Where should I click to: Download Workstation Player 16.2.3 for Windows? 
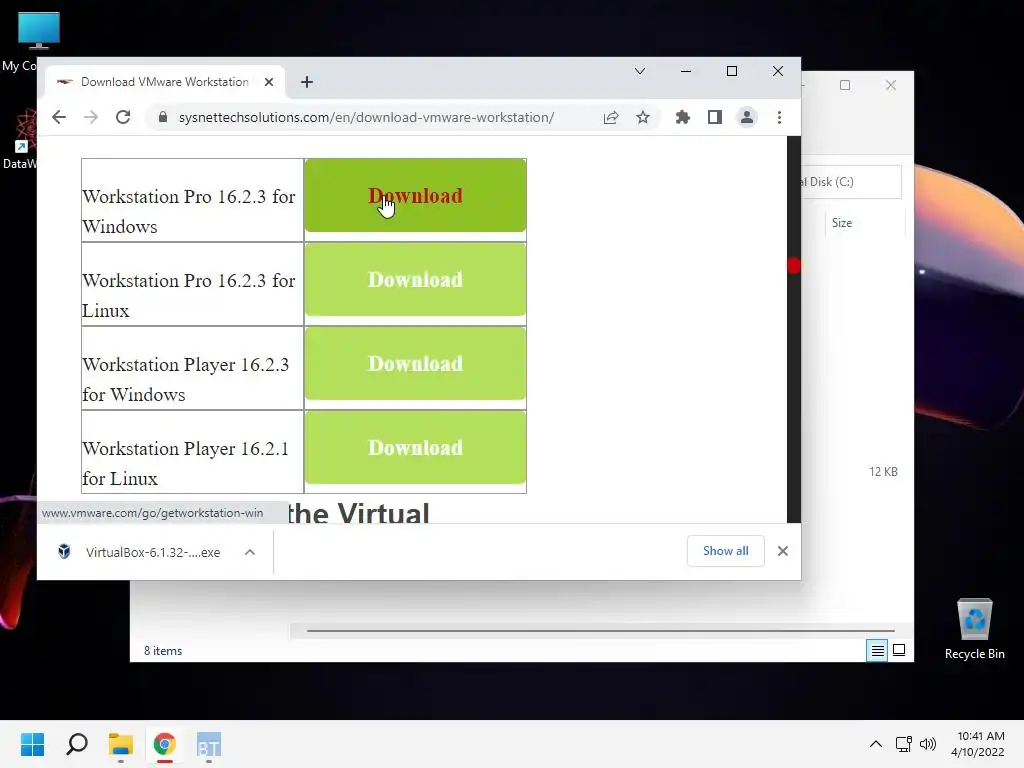pyautogui.click(x=415, y=363)
